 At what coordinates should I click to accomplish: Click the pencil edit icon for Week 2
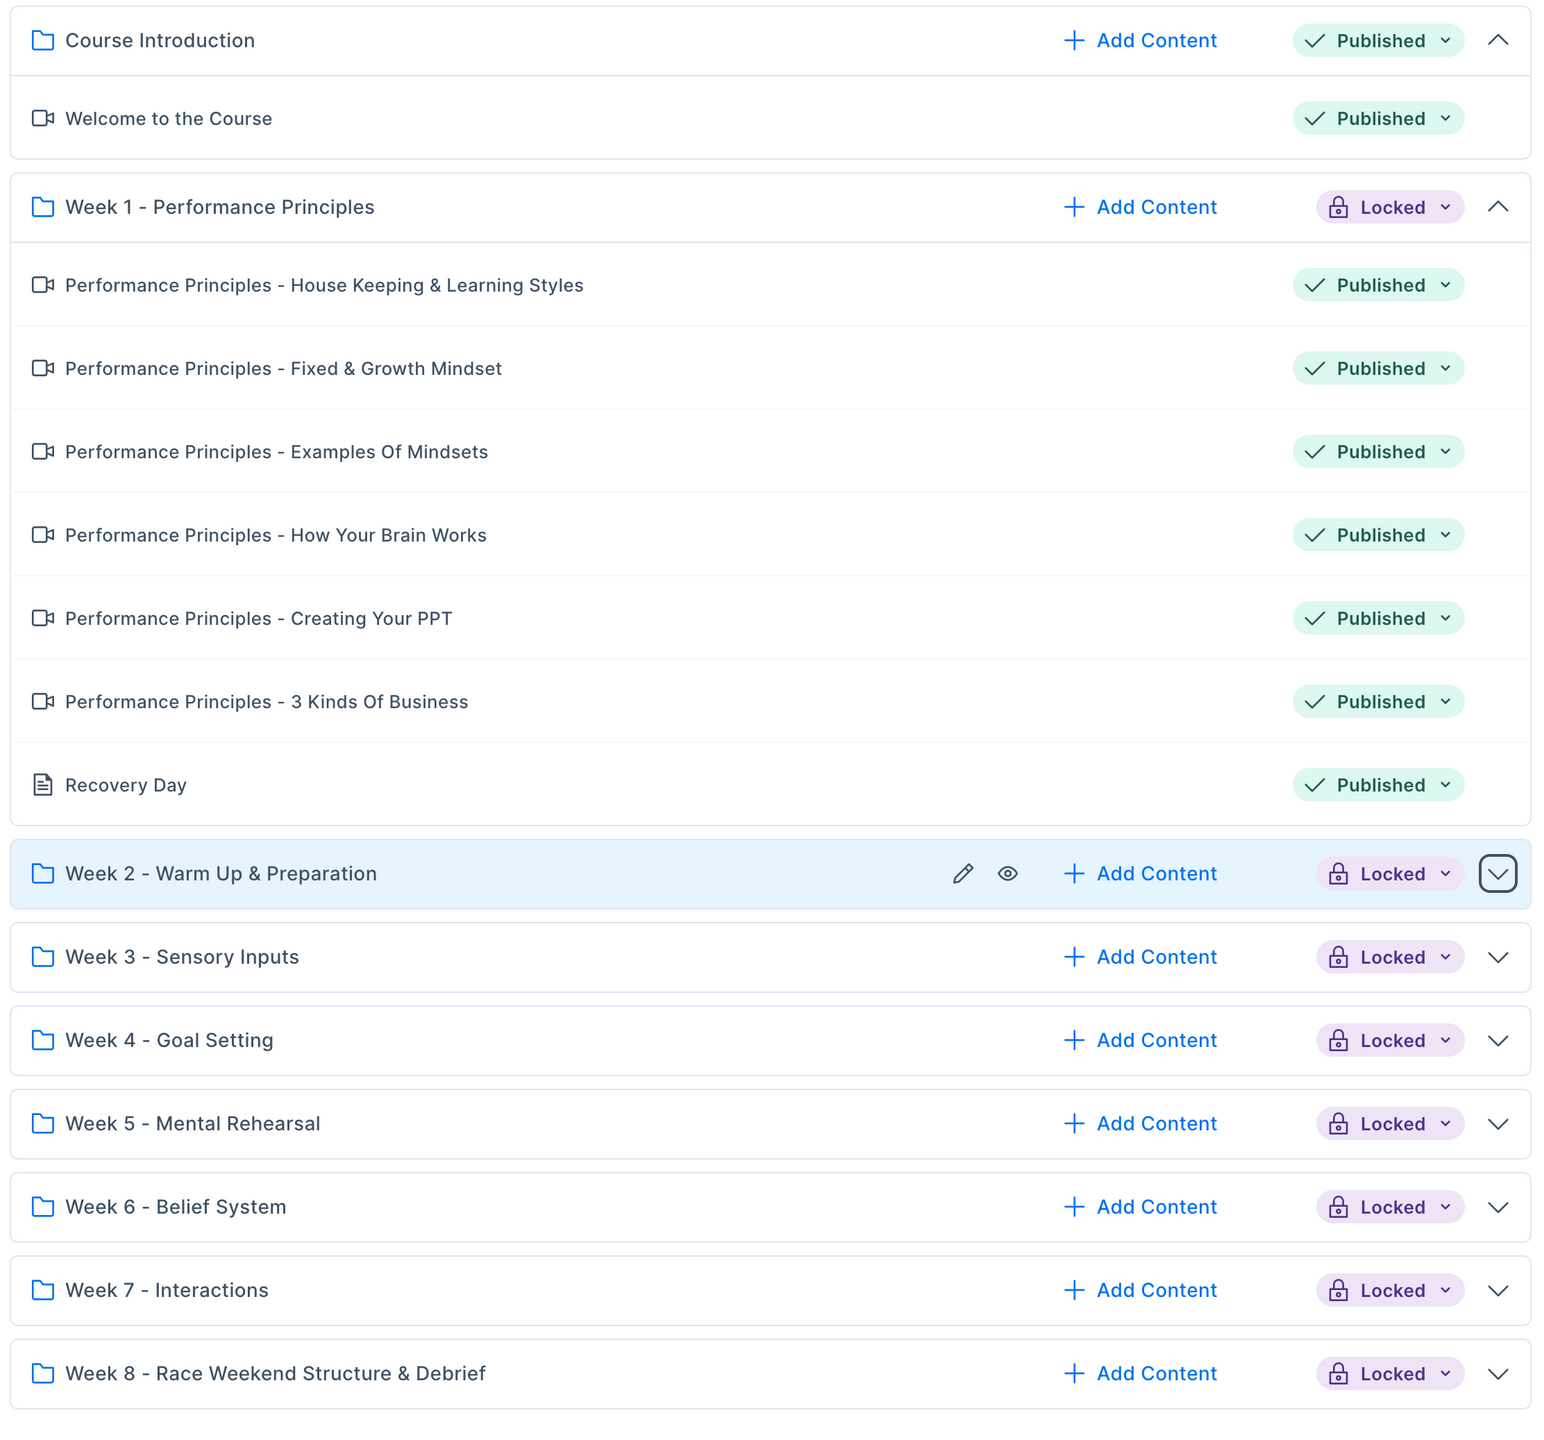click(x=963, y=874)
